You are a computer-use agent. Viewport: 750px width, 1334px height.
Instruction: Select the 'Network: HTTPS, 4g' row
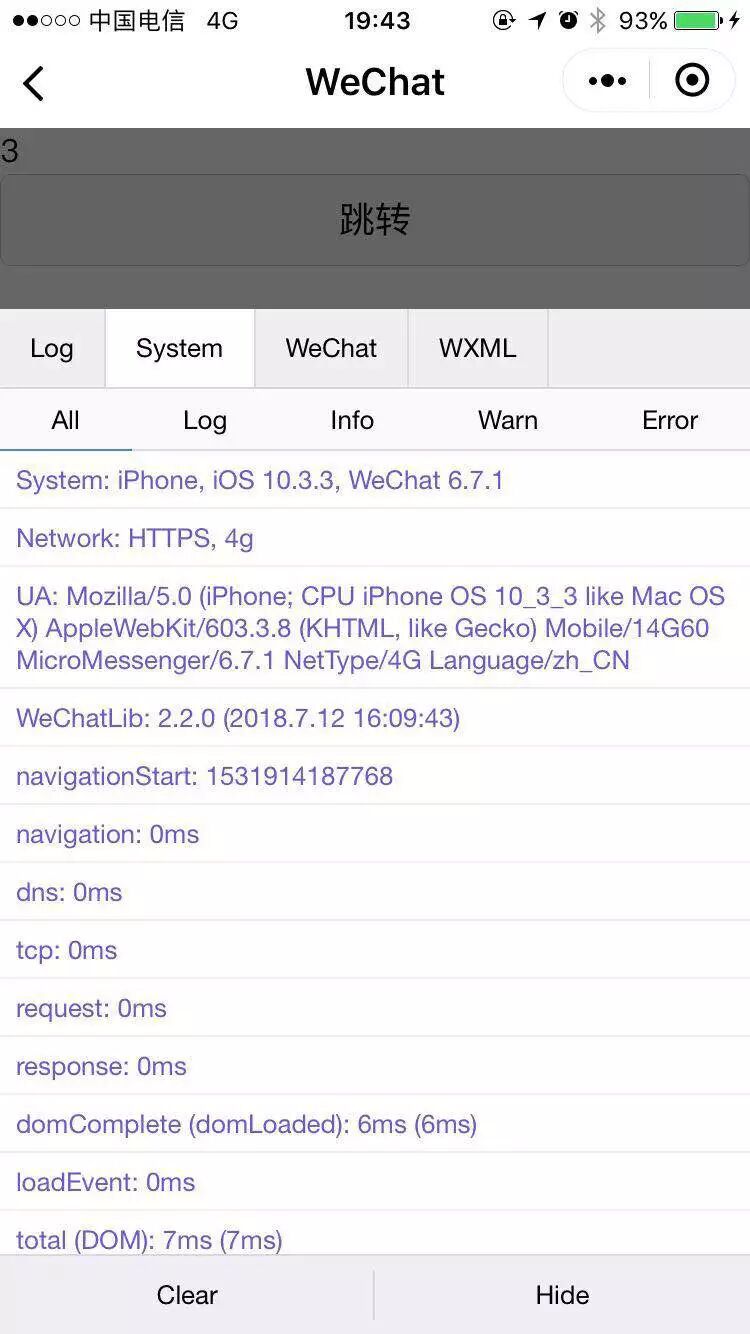[x=375, y=538]
